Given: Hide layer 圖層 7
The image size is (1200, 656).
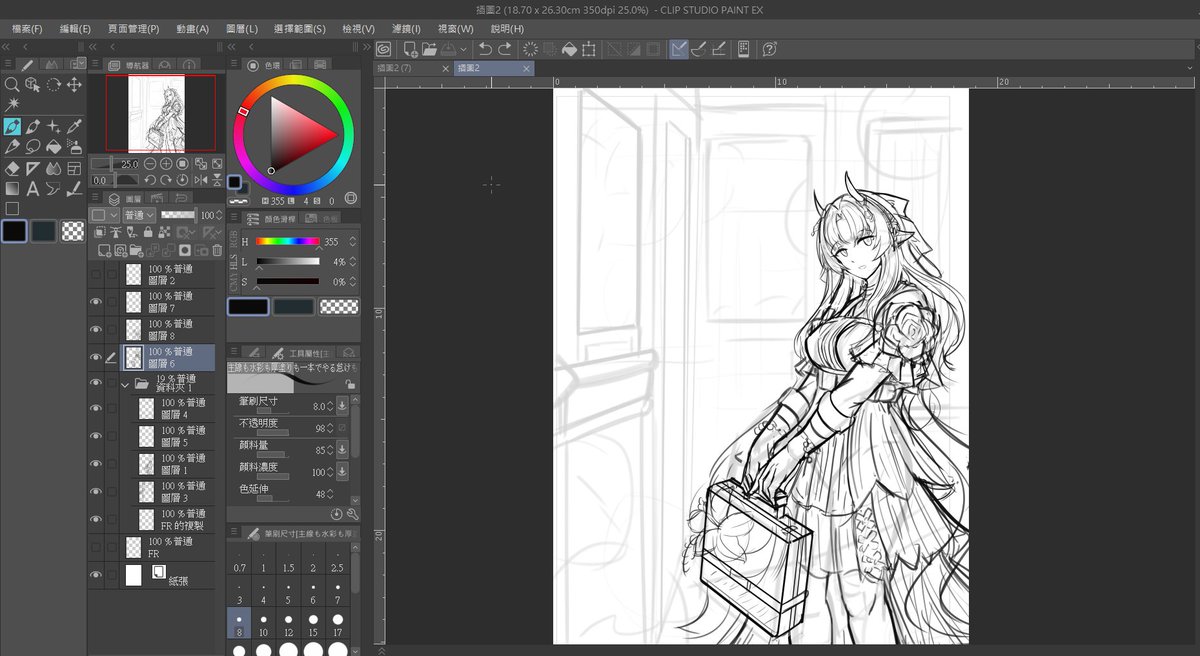Looking at the screenshot, I should [x=96, y=302].
